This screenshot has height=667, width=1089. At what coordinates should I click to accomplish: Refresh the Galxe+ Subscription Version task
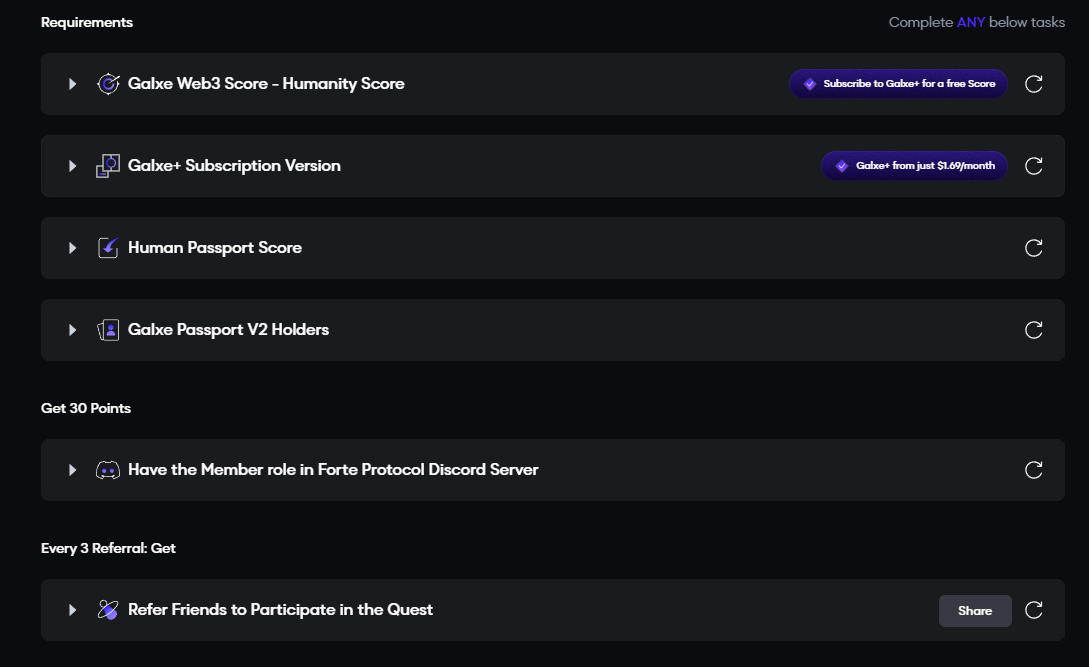(1034, 166)
